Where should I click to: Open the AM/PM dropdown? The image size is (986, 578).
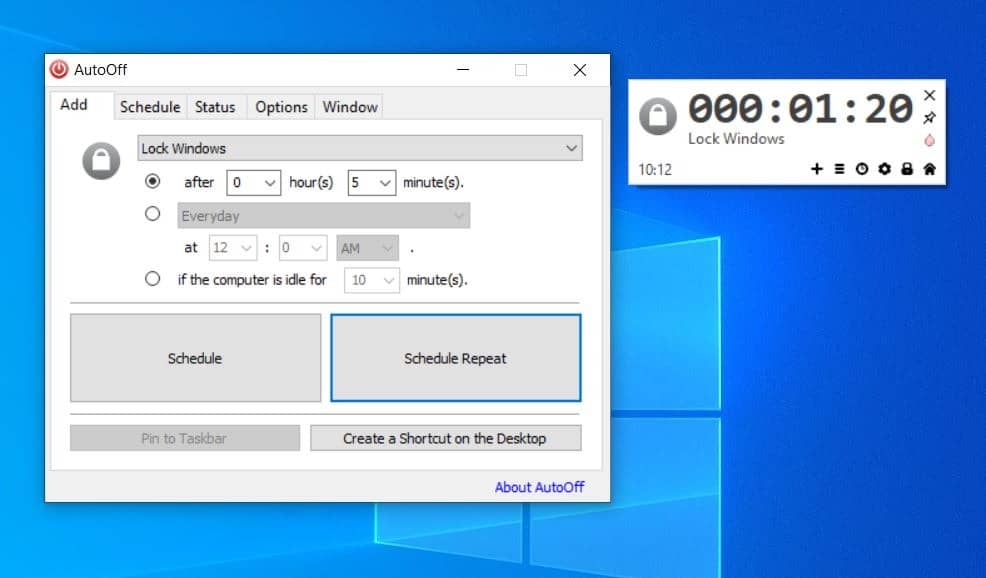pyautogui.click(x=366, y=247)
